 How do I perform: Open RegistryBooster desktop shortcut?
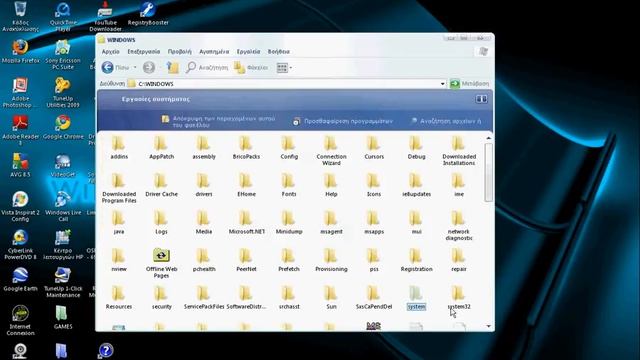[148, 14]
